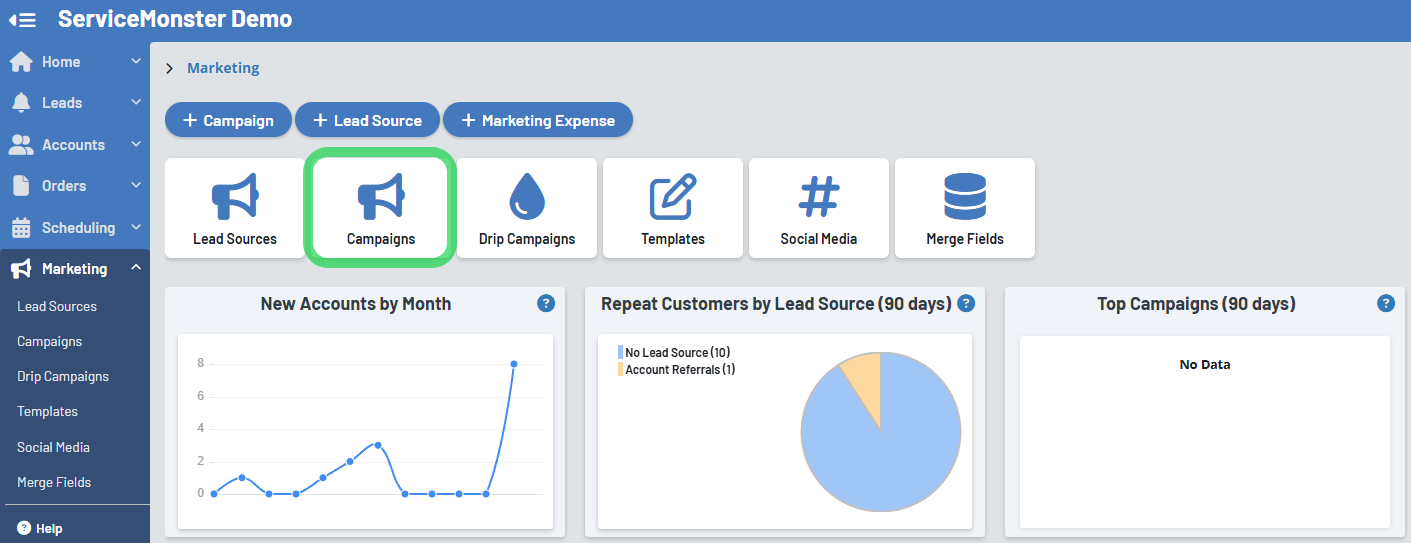Viewport: 1411px width, 543px height.
Task: Open the Merge Fields database tile
Action: [964, 208]
